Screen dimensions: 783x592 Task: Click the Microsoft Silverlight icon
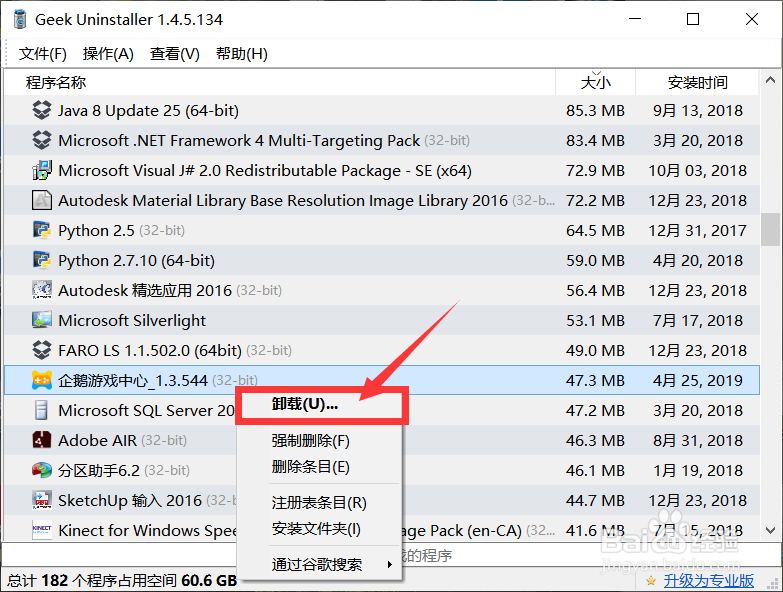tap(41, 320)
